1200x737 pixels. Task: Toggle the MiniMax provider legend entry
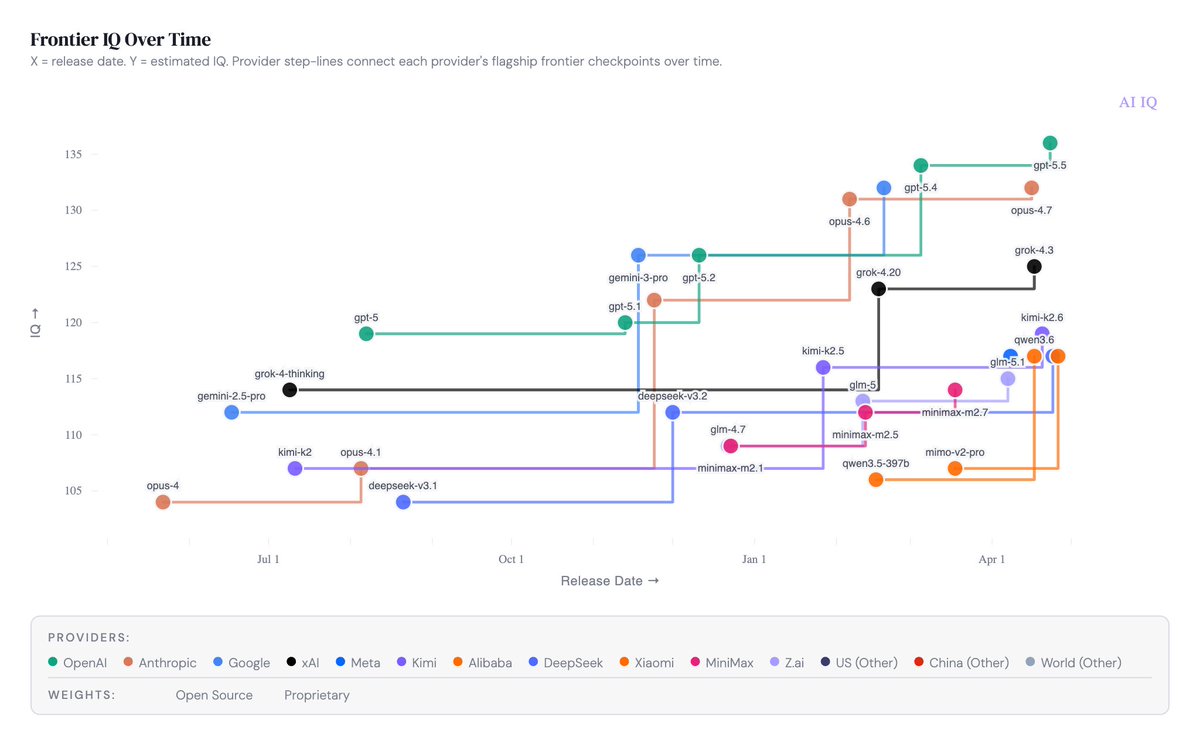click(x=727, y=663)
